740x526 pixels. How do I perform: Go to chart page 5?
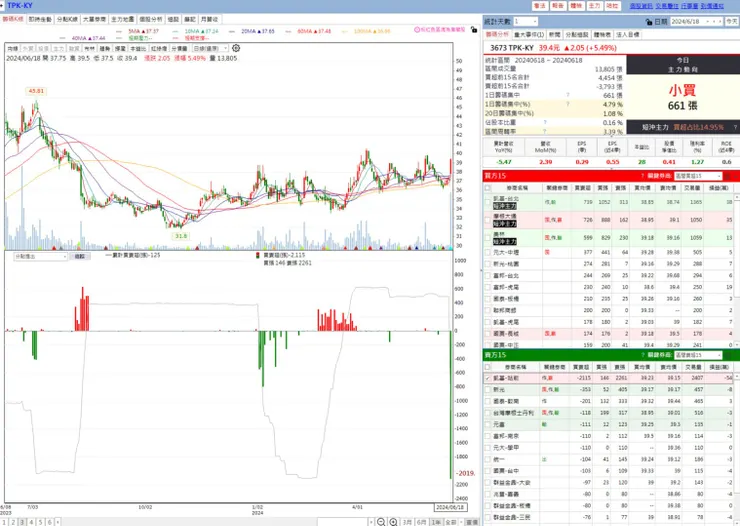(x=41, y=522)
